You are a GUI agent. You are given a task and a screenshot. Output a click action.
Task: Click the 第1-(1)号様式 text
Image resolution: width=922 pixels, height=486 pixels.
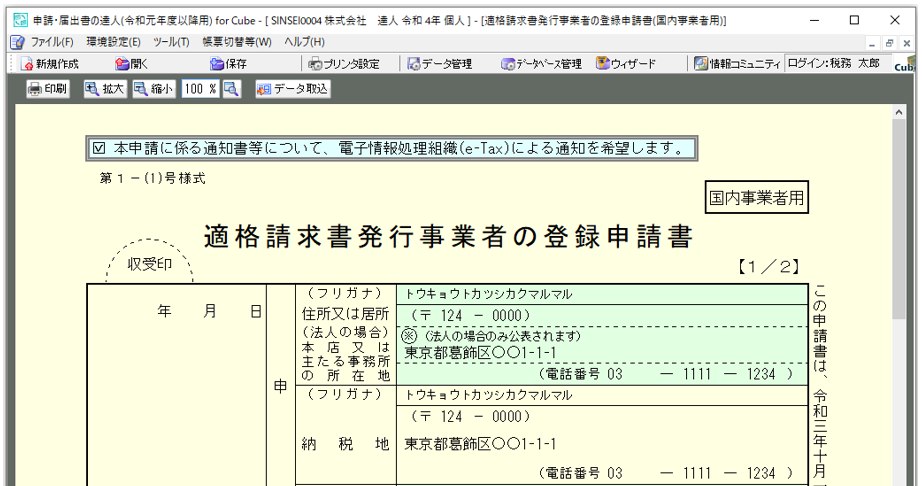tap(152, 178)
